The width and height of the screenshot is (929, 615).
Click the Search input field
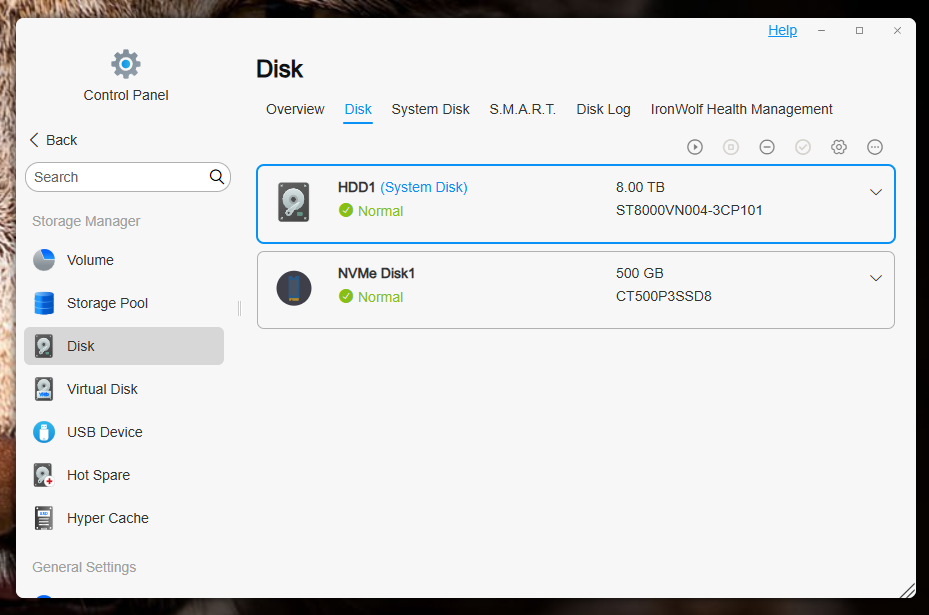(x=128, y=177)
